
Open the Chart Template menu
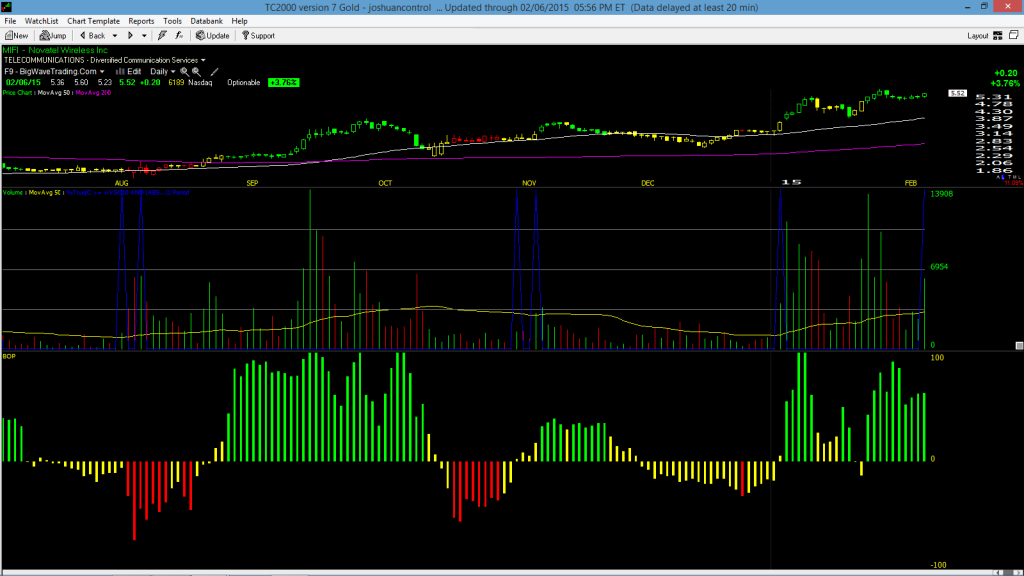point(93,21)
